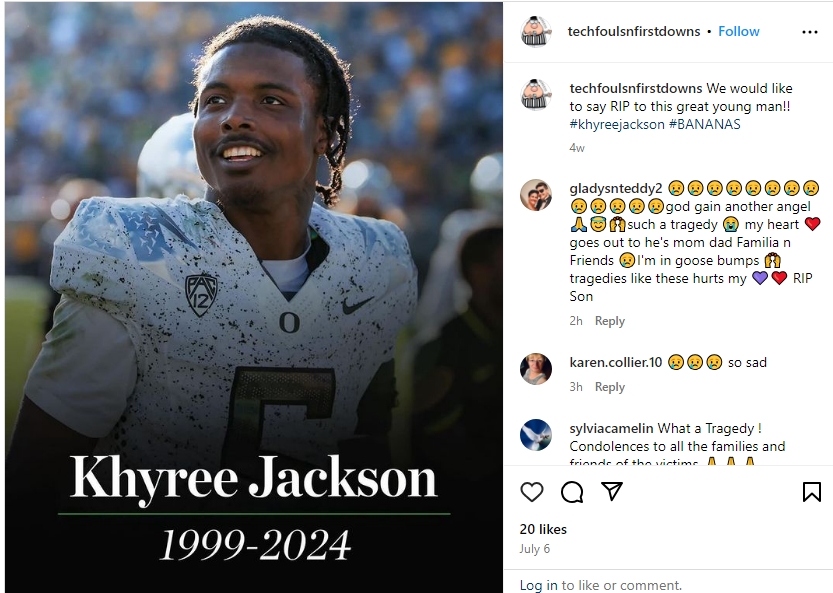Viewport: 833px width, 593px height.
Task: Click Log in link
Action: pyautogui.click(x=539, y=585)
